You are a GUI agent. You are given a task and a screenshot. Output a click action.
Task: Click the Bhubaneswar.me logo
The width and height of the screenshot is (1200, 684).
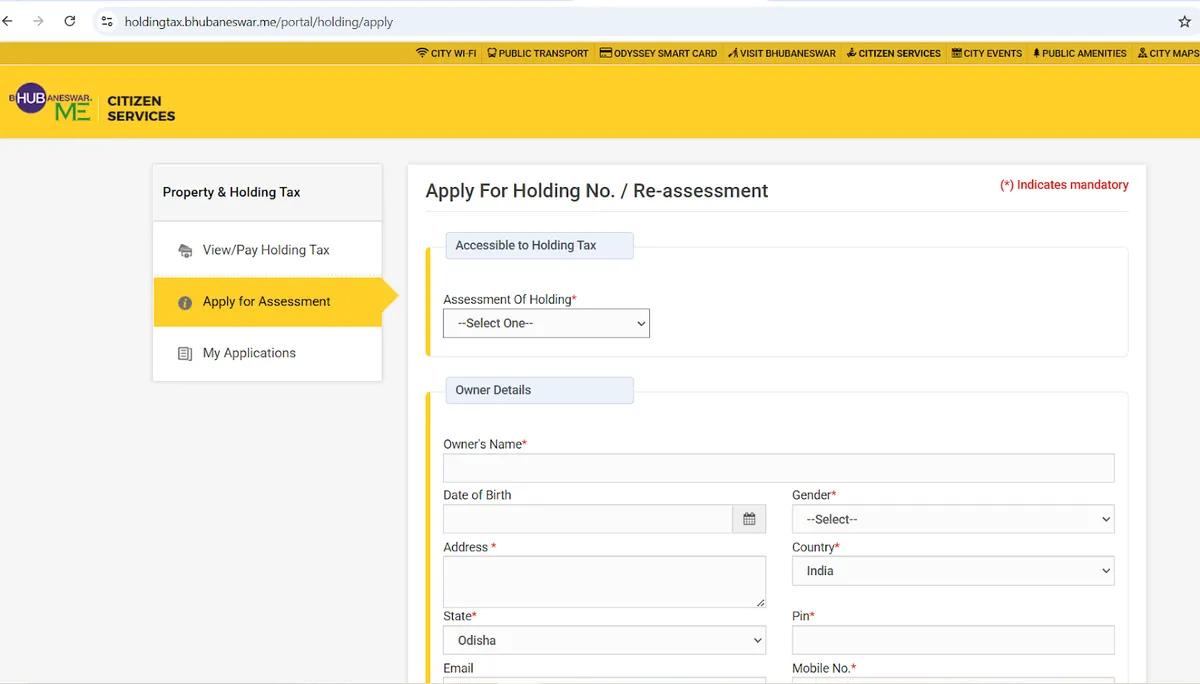click(x=51, y=103)
